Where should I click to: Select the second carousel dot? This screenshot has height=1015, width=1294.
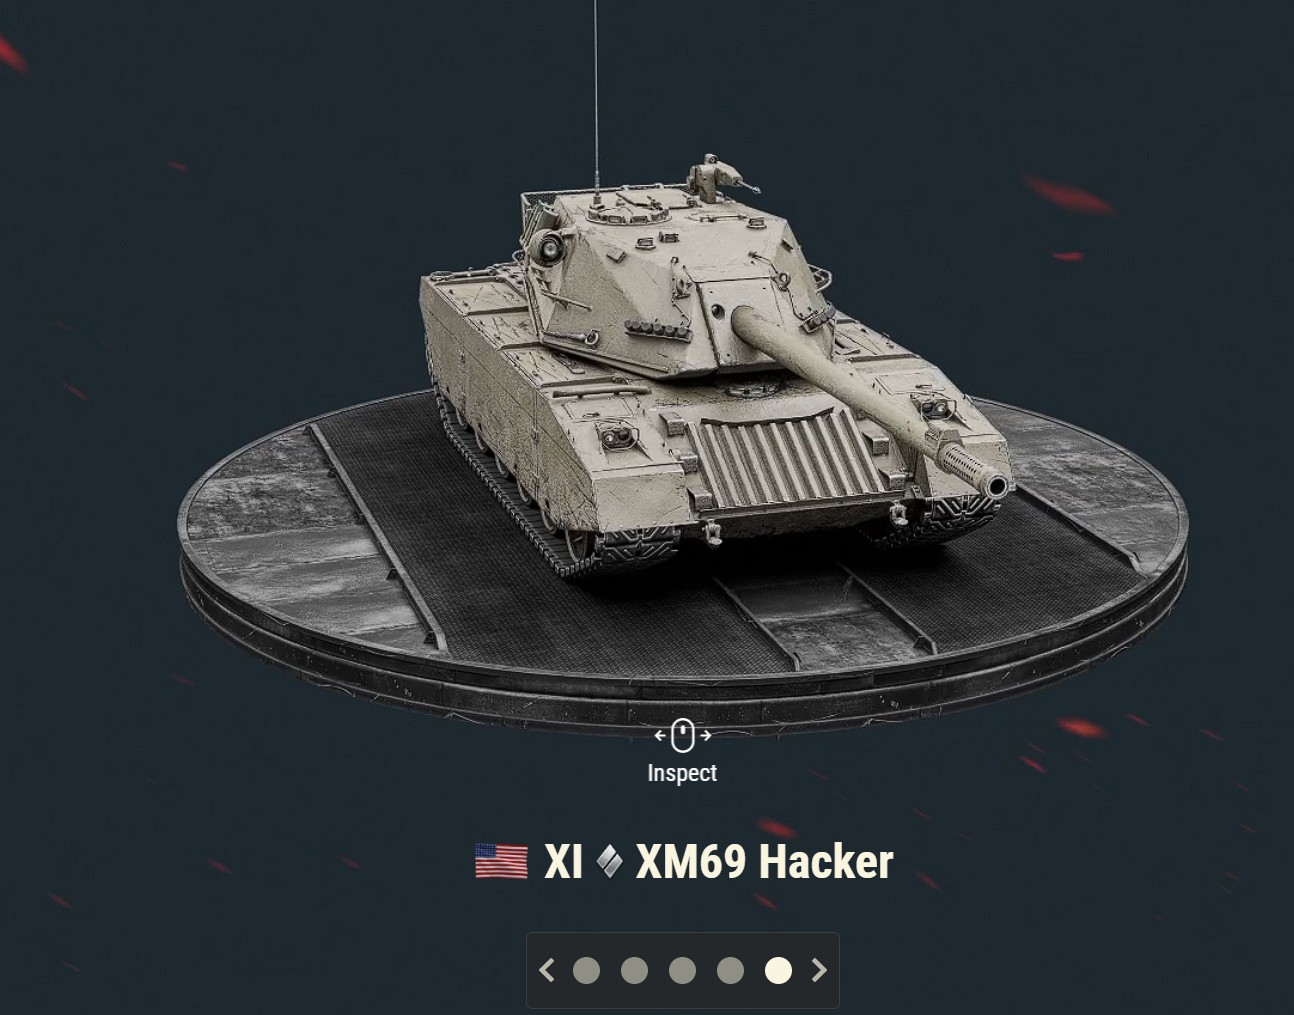point(634,970)
